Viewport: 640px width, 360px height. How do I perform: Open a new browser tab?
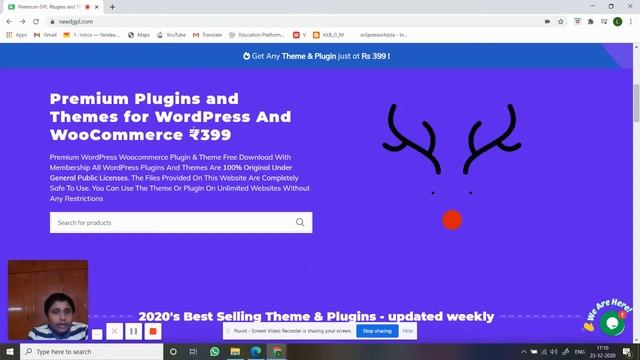[112, 7]
